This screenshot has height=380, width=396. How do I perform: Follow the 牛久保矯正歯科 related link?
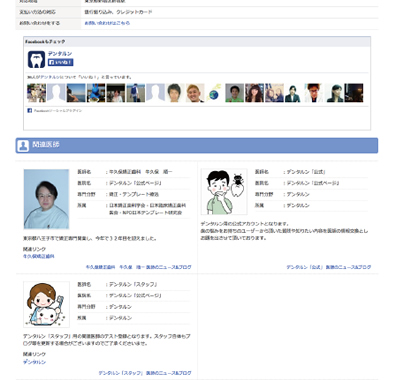39,256
